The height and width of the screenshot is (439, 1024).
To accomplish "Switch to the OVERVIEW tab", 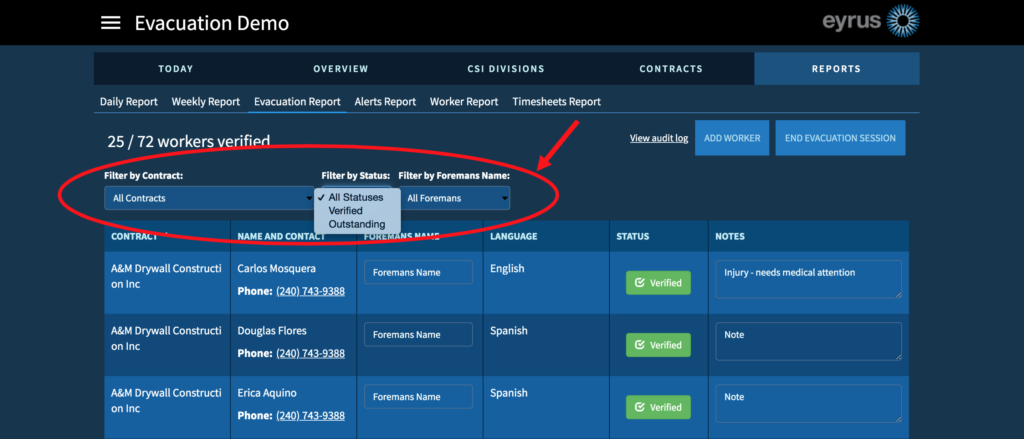I will coord(340,69).
